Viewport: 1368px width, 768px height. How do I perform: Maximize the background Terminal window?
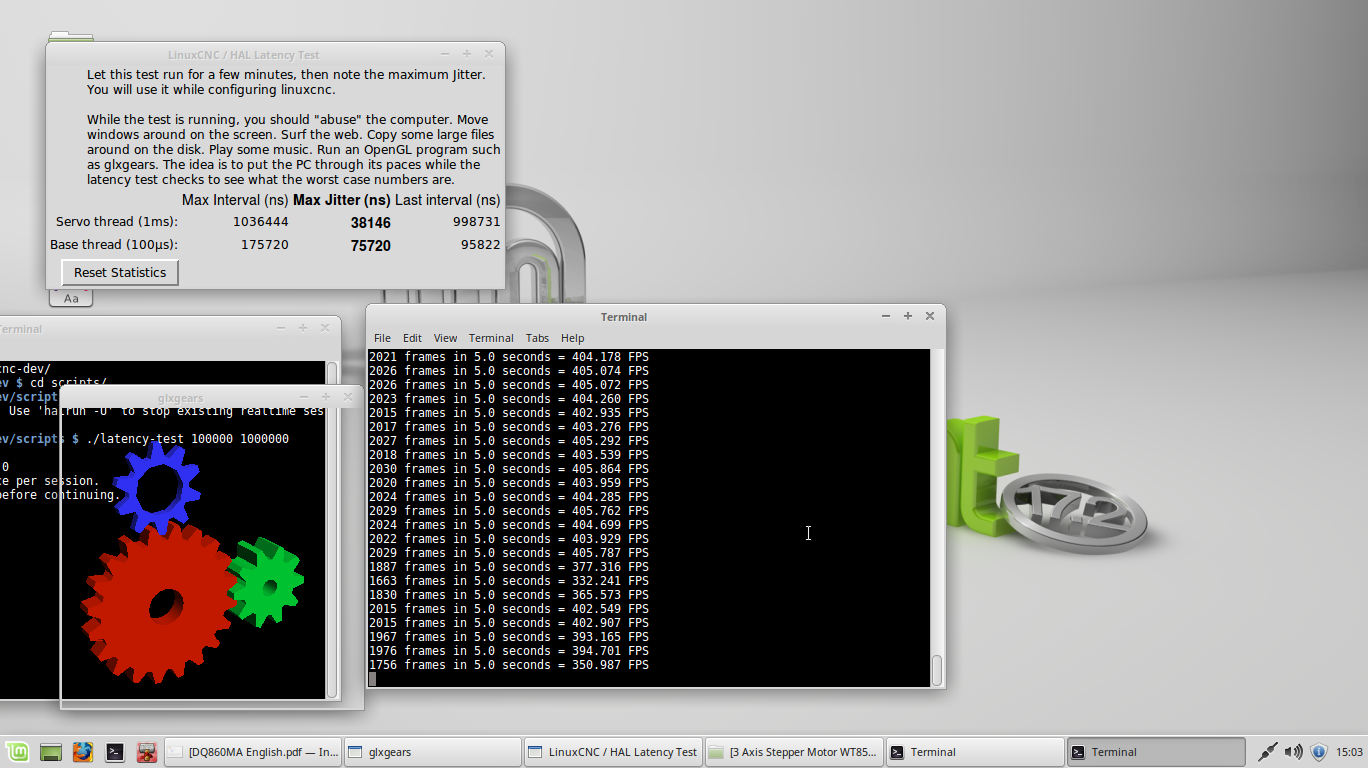click(303, 327)
